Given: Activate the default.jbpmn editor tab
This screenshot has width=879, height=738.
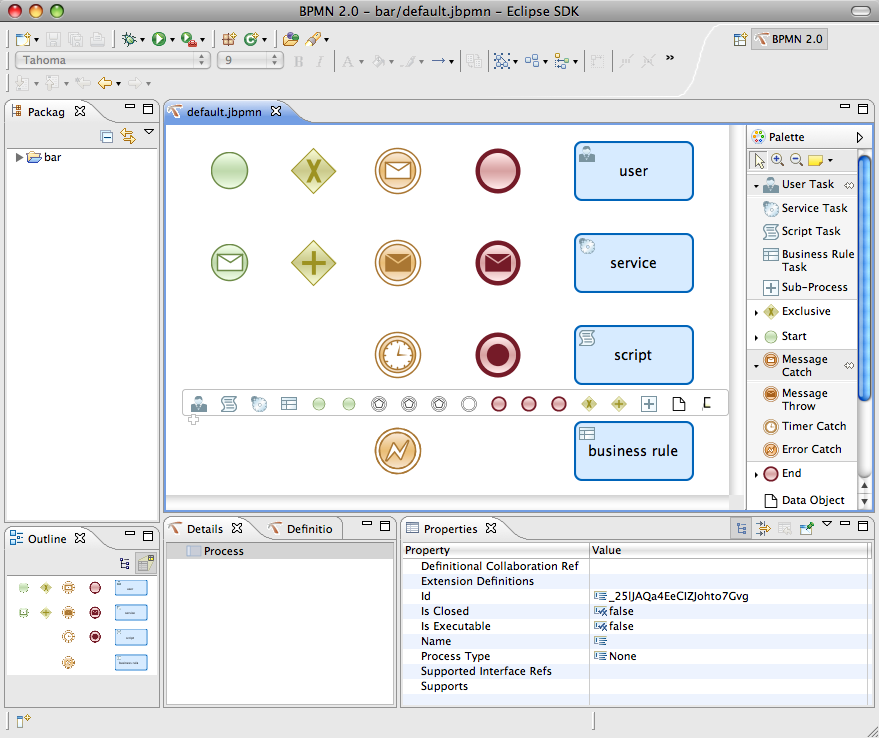Looking at the screenshot, I should pos(225,113).
